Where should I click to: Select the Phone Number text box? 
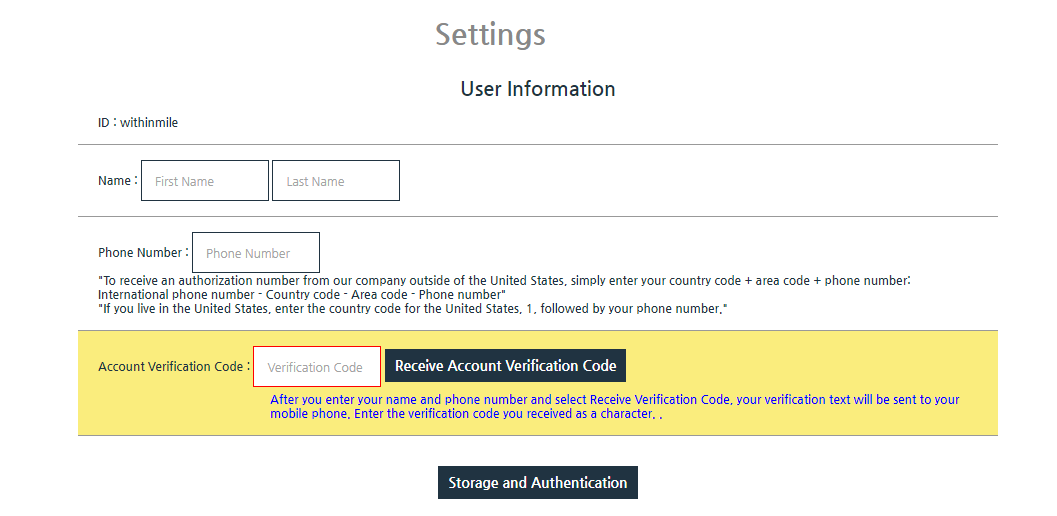pos(256,252)
